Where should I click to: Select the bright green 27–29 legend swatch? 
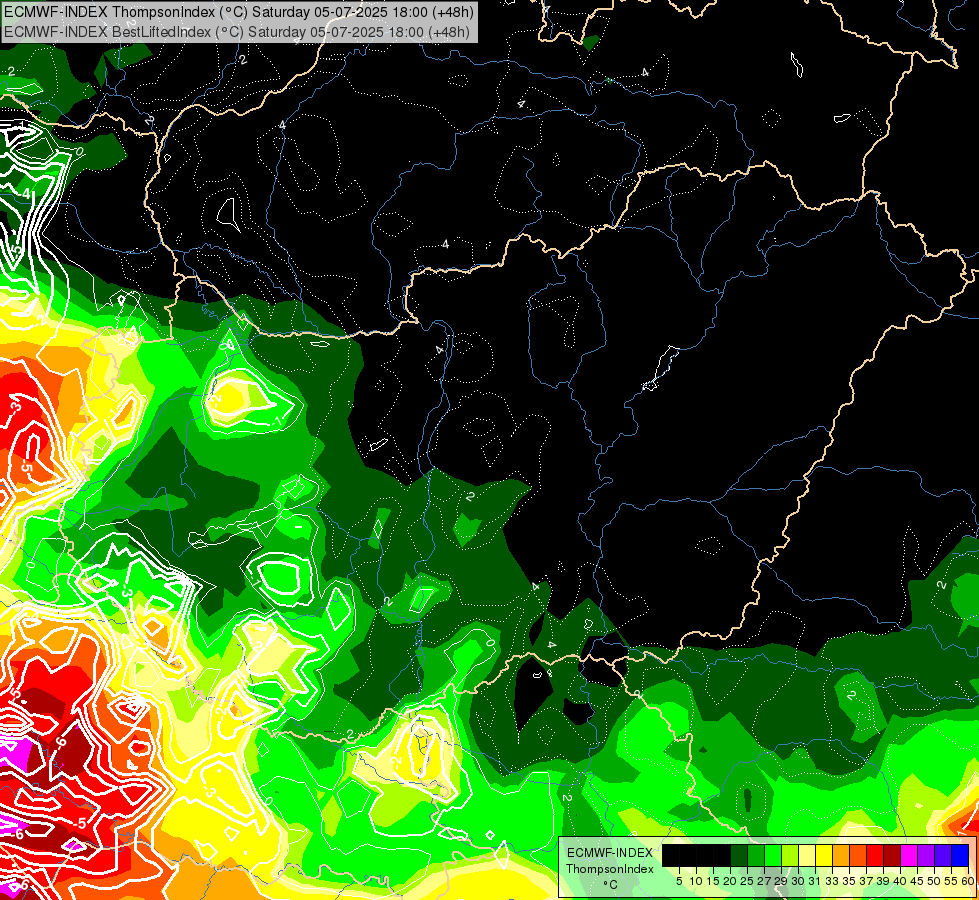click(x=773, y=855)
